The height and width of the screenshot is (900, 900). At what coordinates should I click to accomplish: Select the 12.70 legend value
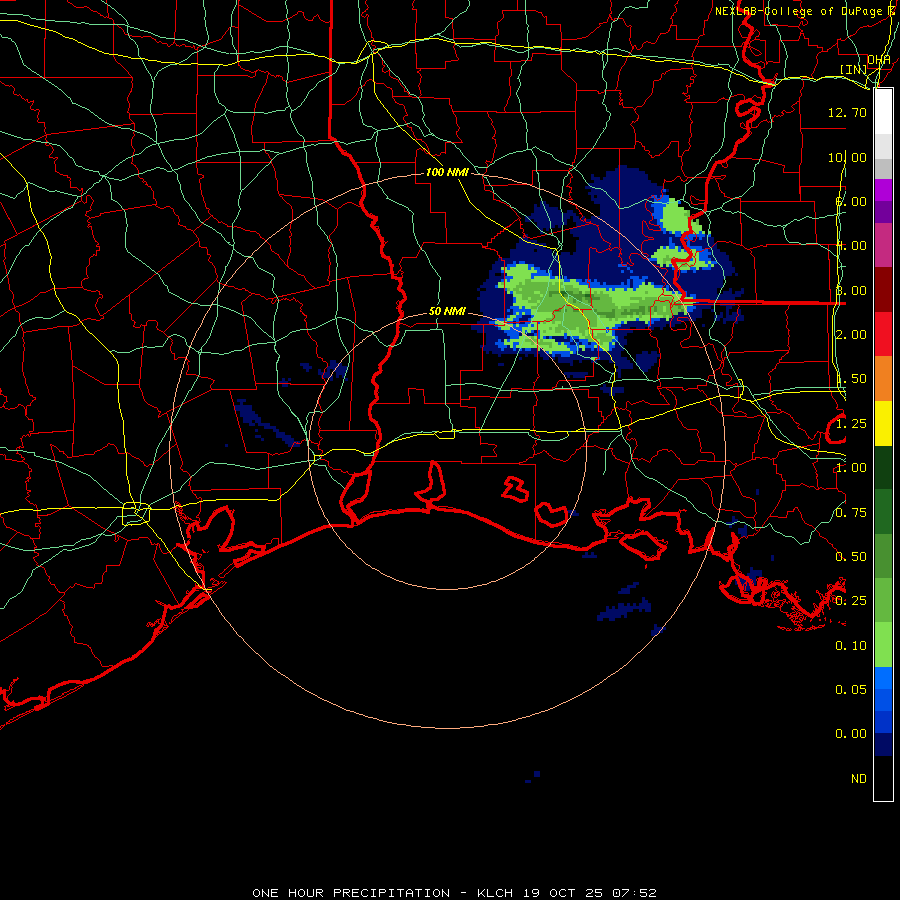(847, 112)
